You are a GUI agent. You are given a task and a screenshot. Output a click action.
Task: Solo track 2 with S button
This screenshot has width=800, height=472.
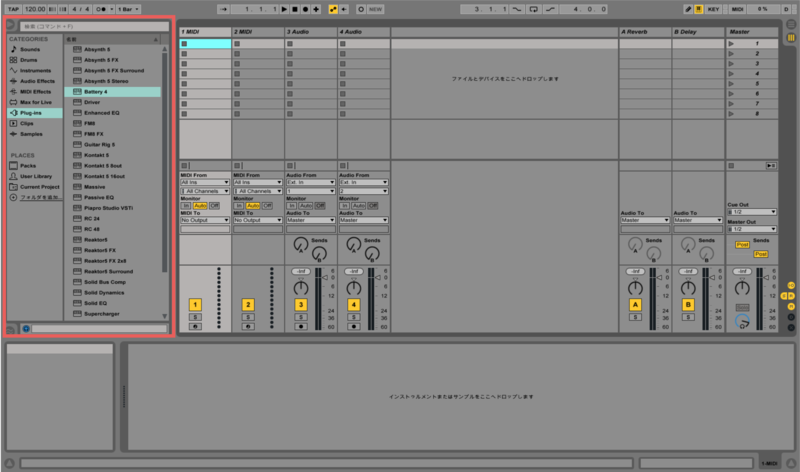pos(248,317)
